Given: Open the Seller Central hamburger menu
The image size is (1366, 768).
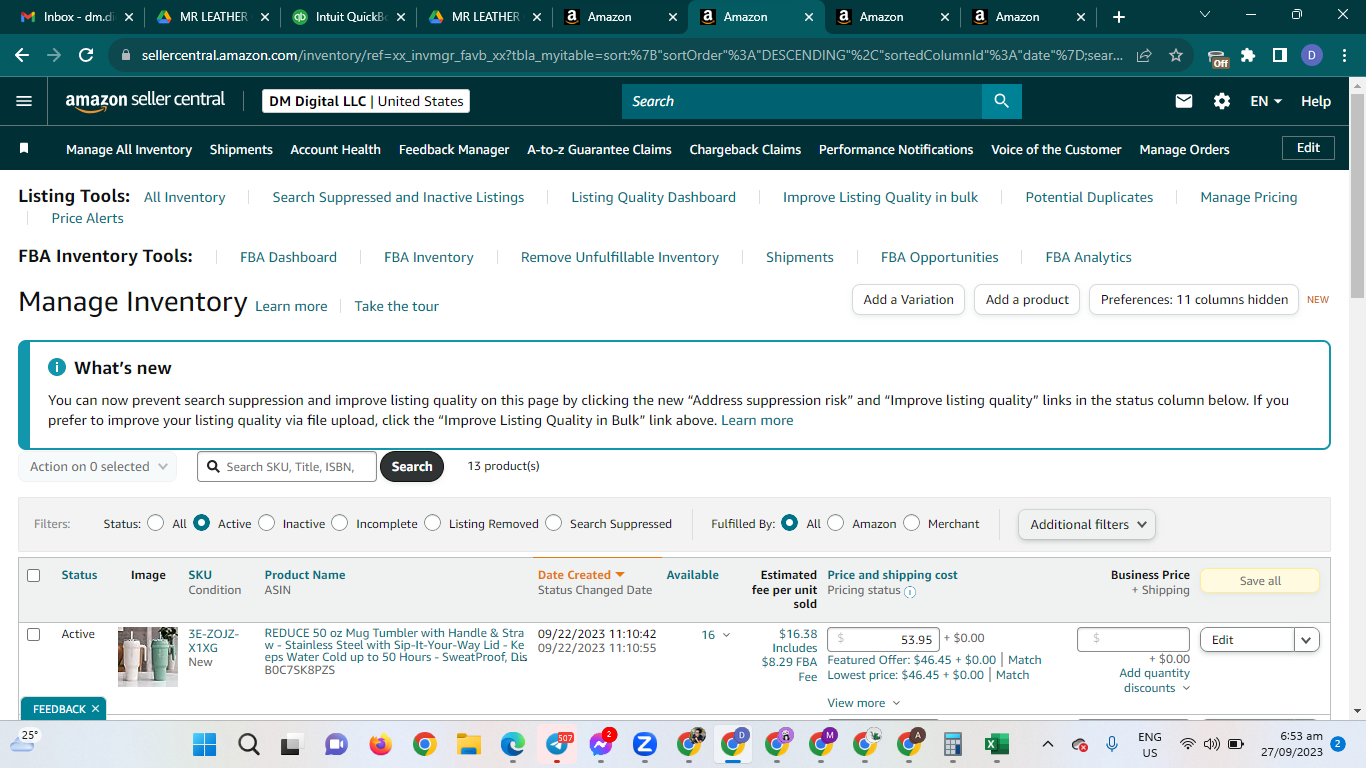Looking at the screenshot, I should coord(24,101).
